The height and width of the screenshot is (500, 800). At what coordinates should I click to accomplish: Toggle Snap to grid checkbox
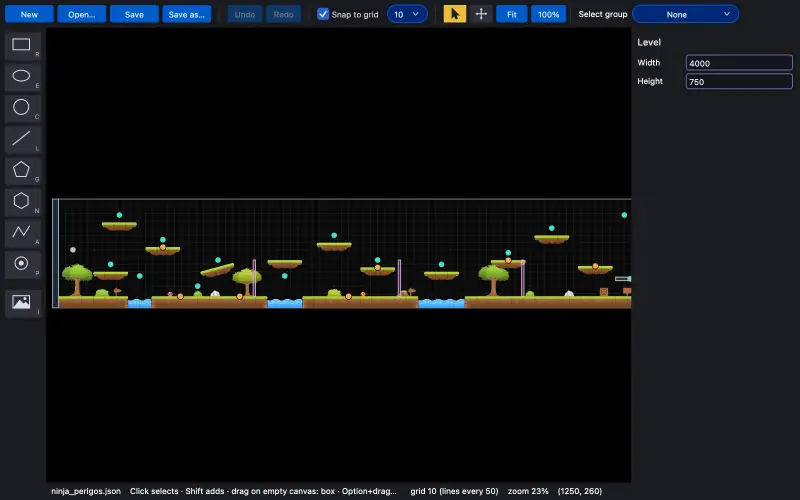(x=323, y=14)
